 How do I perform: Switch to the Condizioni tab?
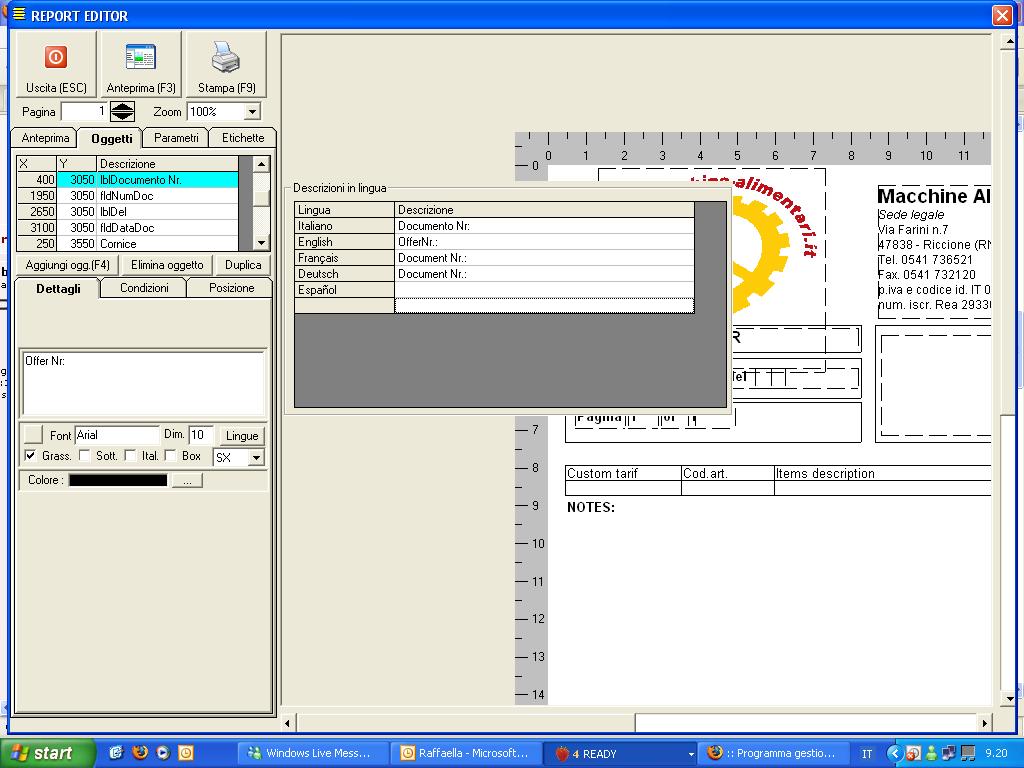144,288
